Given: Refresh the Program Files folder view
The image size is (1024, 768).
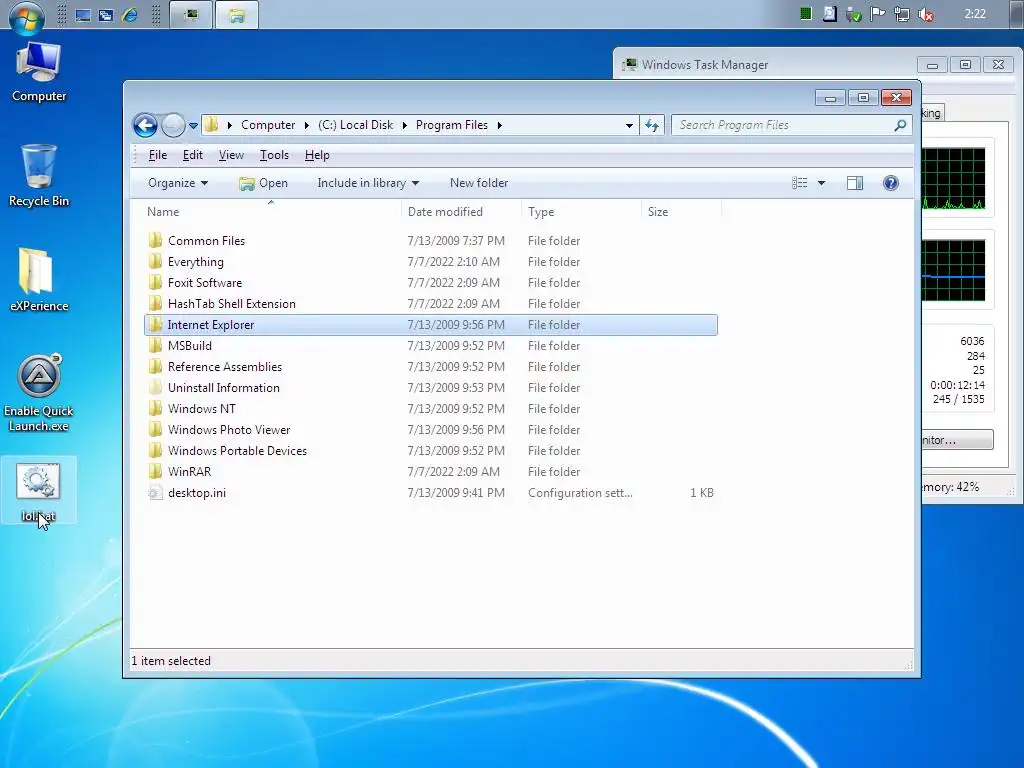Looking at the screenshot, I should pos(652,125).
